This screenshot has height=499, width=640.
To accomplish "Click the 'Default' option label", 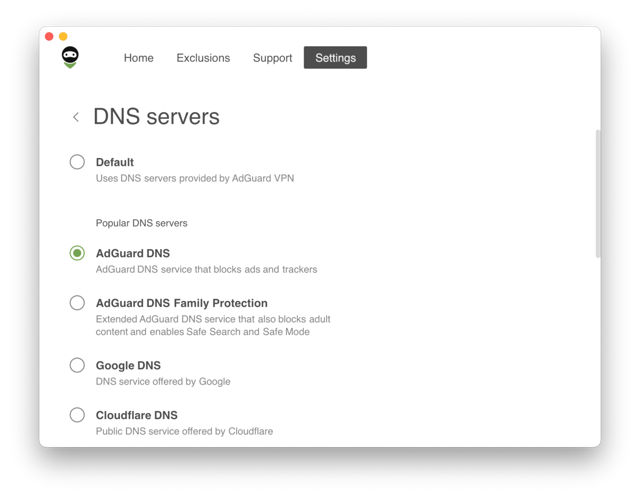I will pos(115,162).
